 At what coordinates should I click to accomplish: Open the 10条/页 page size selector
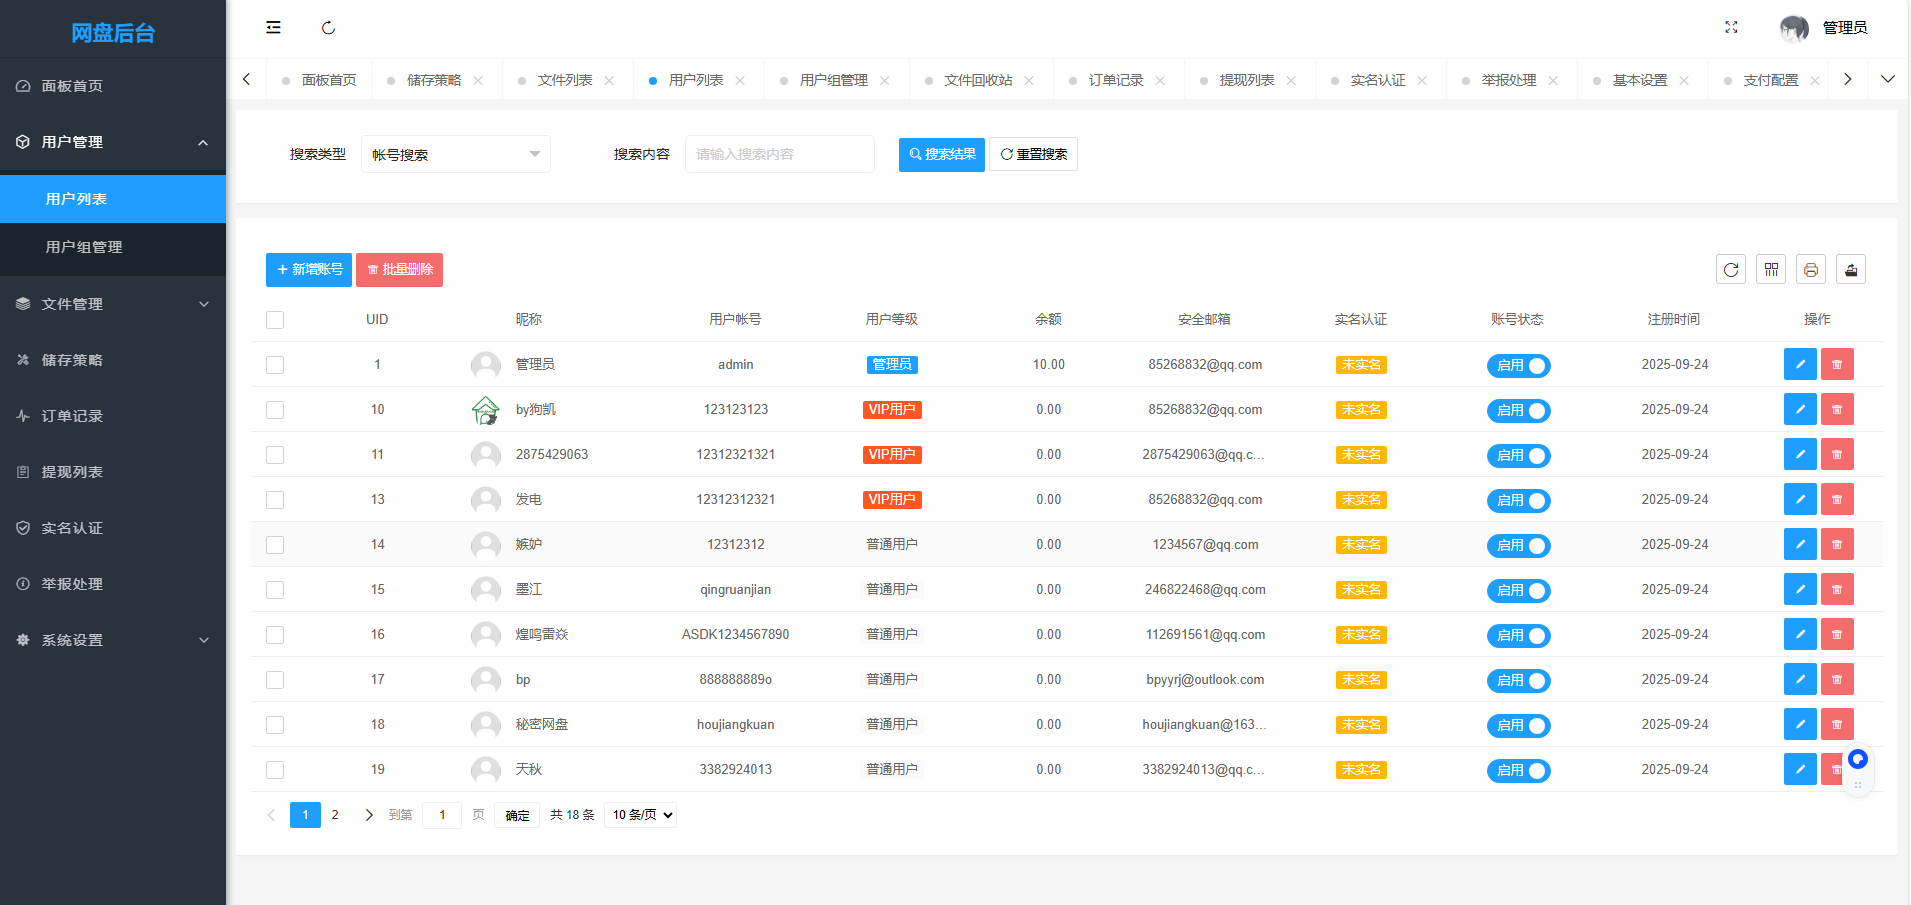pos(639,814)
